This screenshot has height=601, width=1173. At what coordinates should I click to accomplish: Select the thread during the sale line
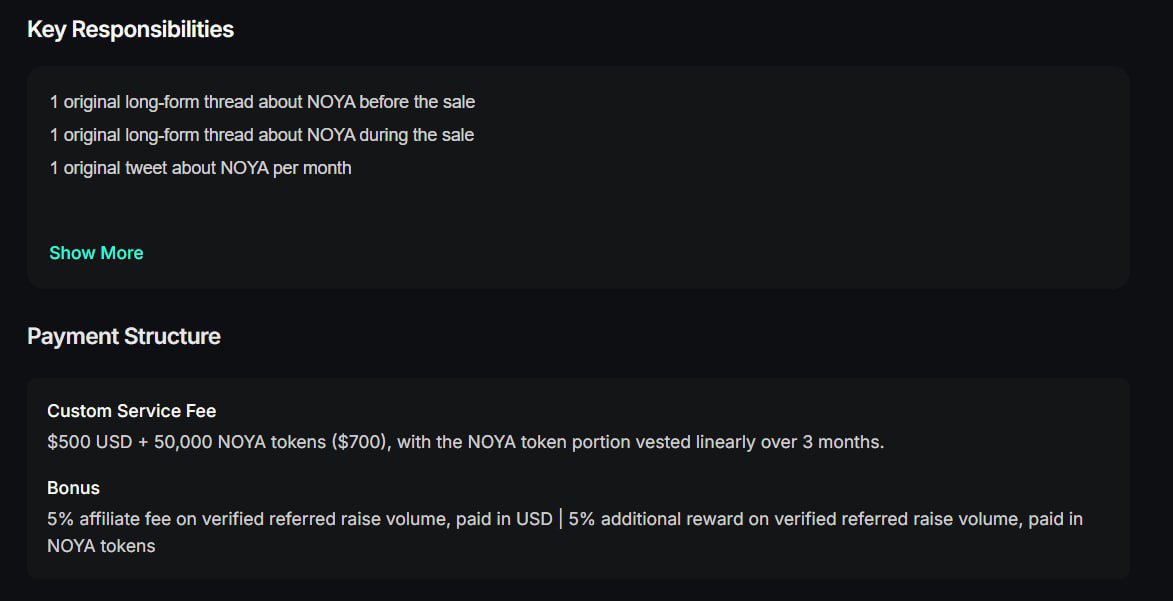[262, 135]
